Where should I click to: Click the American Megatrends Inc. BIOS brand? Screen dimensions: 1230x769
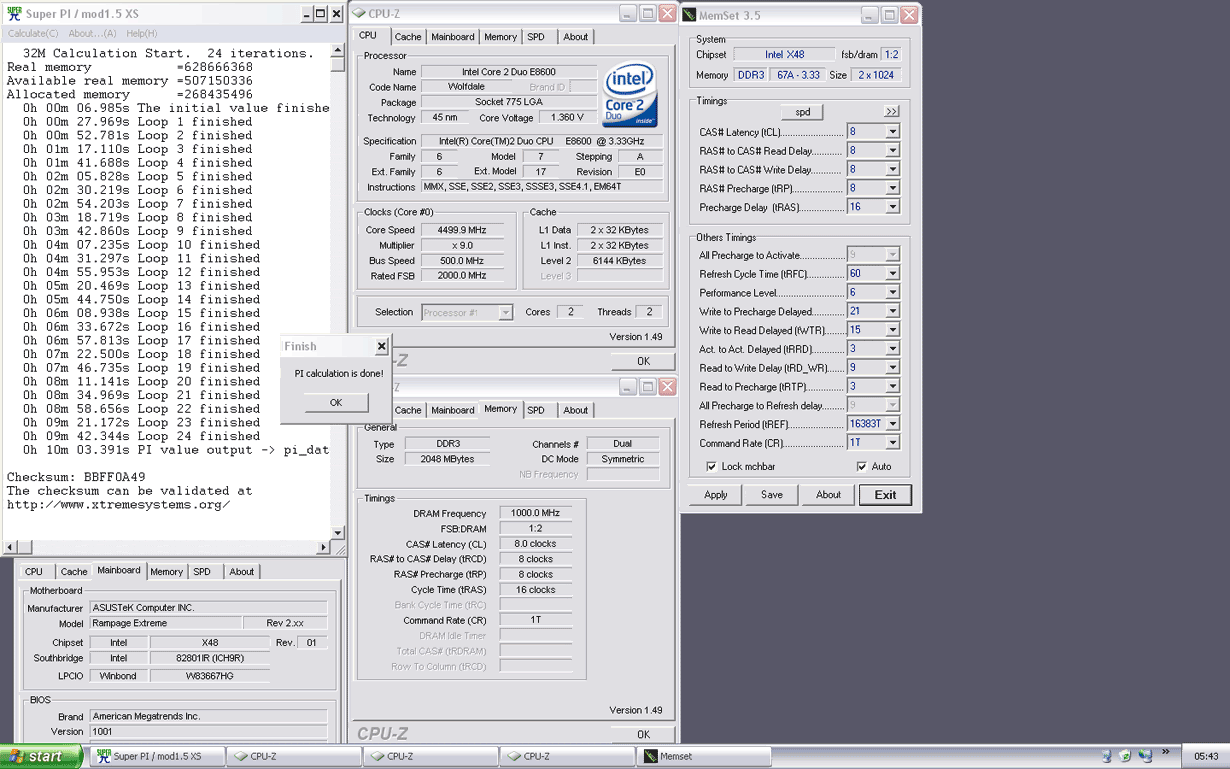[208, 716]
